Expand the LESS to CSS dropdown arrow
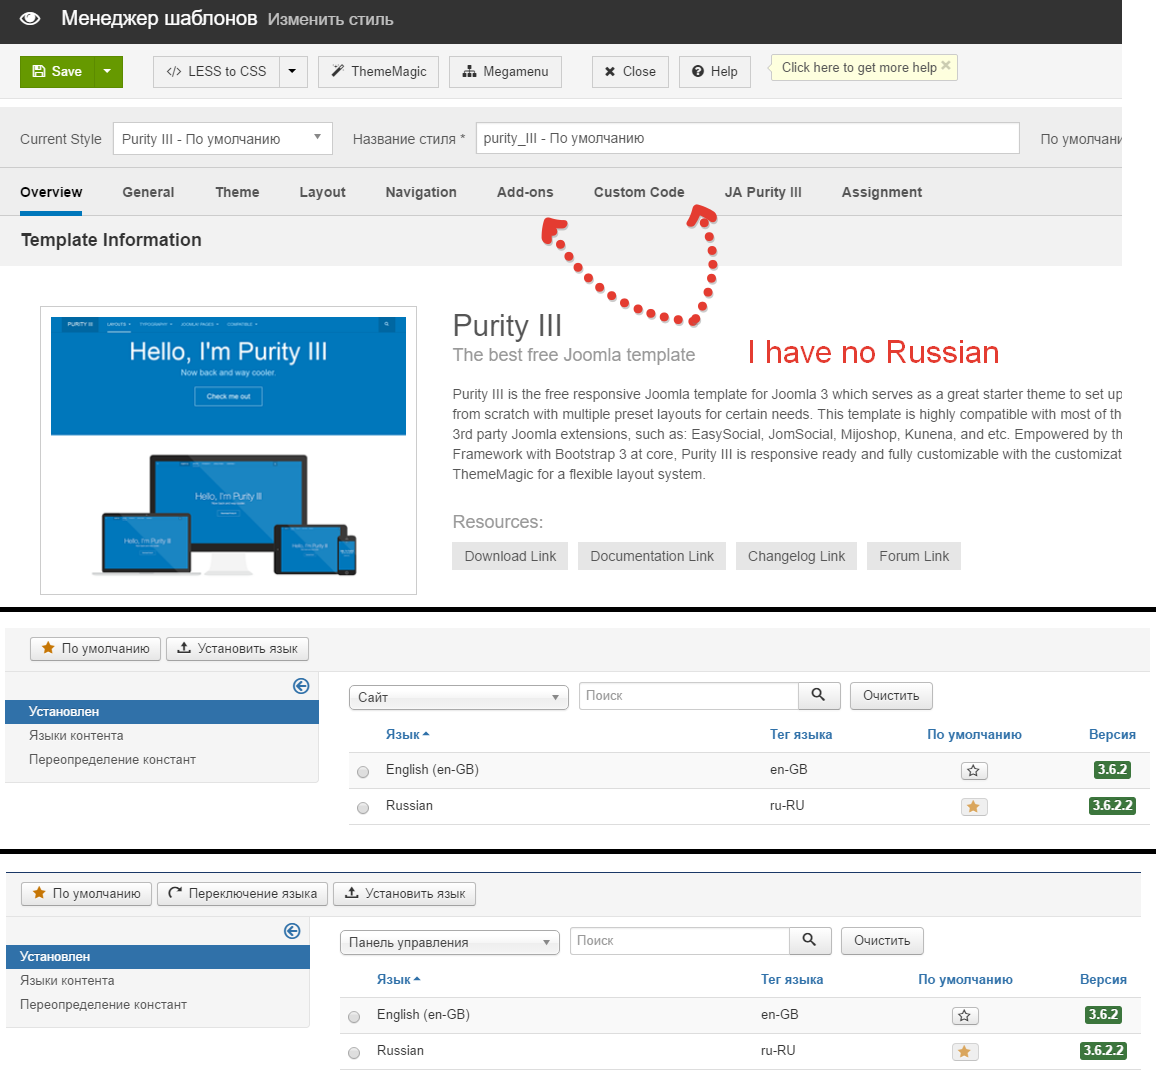The image size is (1156, 1086). (292, 72)
